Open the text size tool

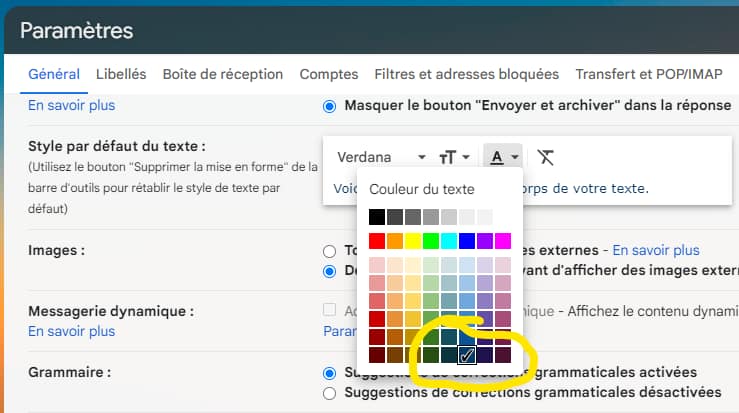[448, 157]
